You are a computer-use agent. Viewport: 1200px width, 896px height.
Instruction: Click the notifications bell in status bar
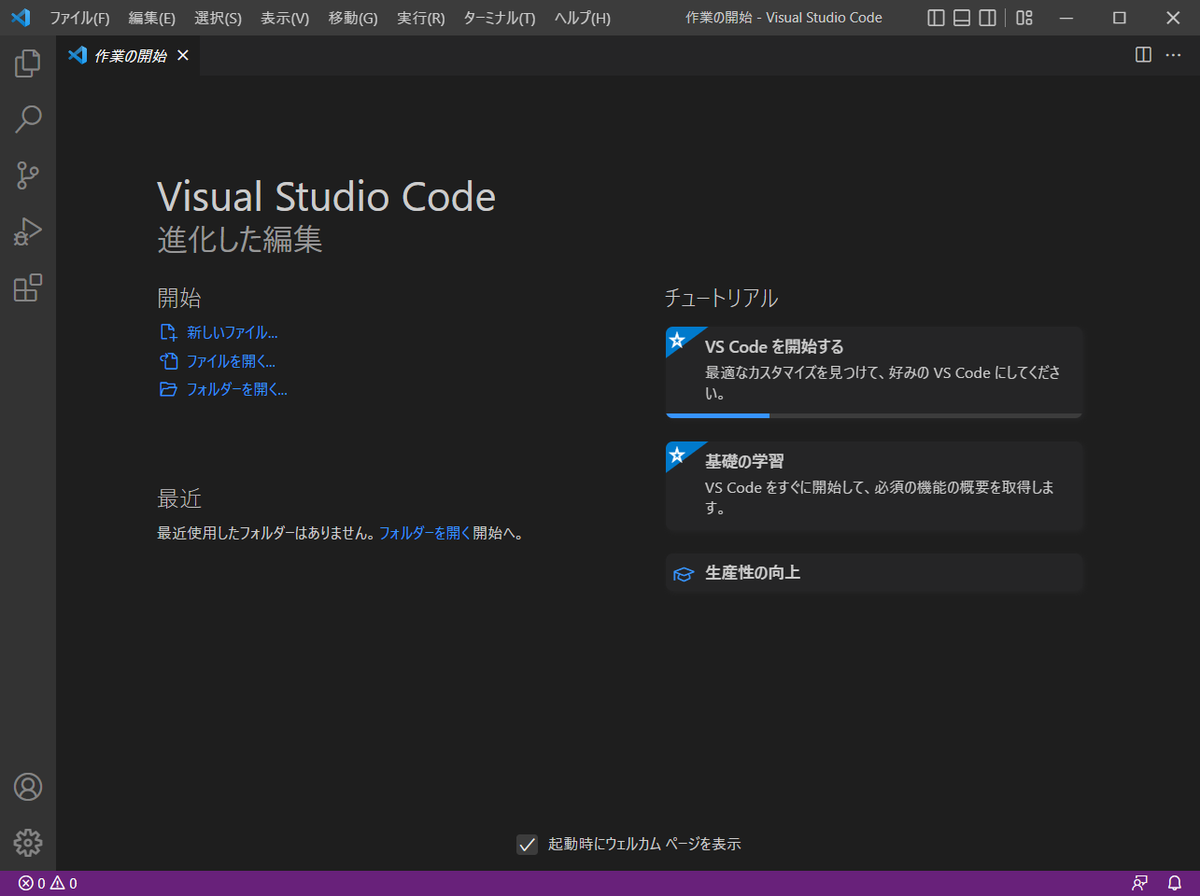[x=1175, y=883]
